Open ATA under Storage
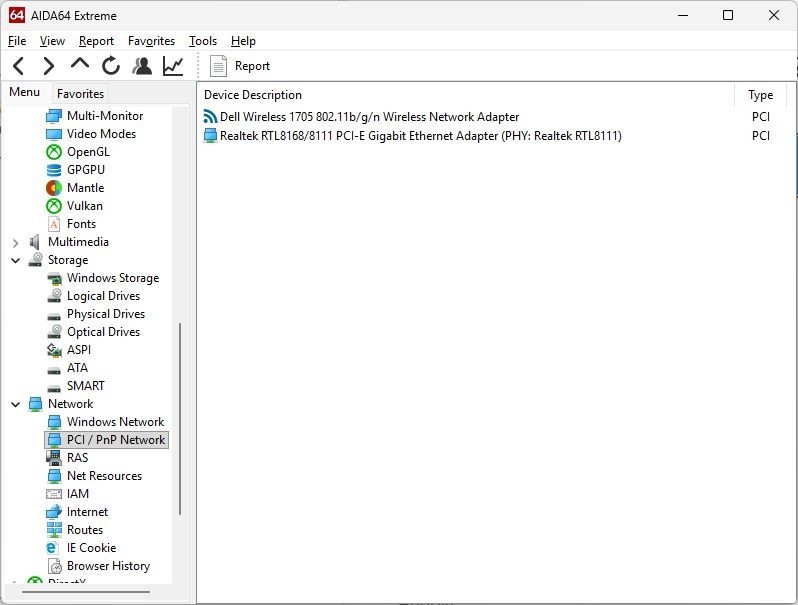 tap(77, 368)
